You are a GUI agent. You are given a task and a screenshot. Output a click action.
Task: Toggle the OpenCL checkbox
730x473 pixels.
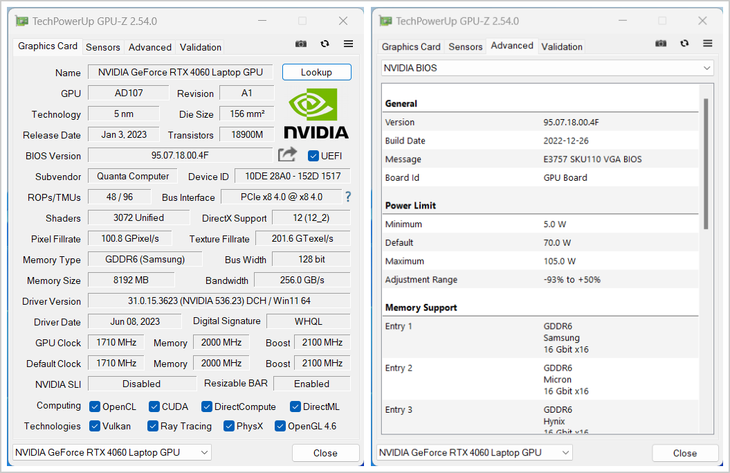click(x=95, y=407)
